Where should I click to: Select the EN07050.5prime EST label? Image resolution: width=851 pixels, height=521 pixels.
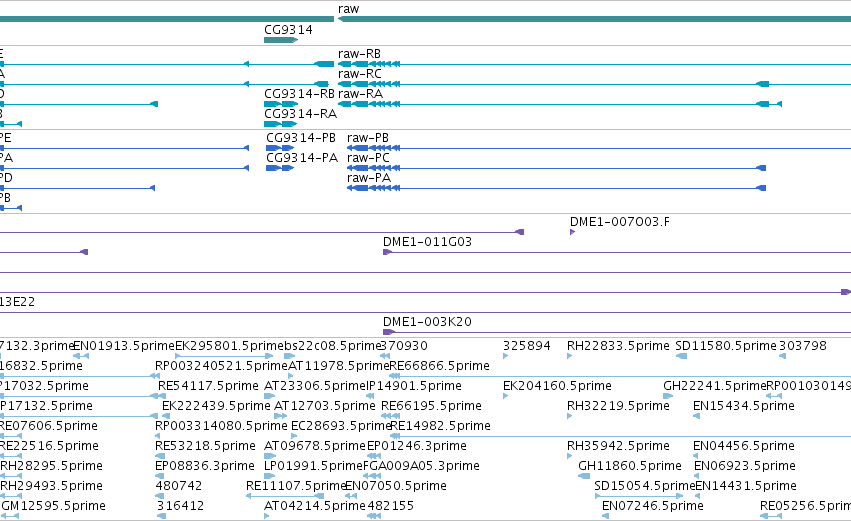click(396, 486)
